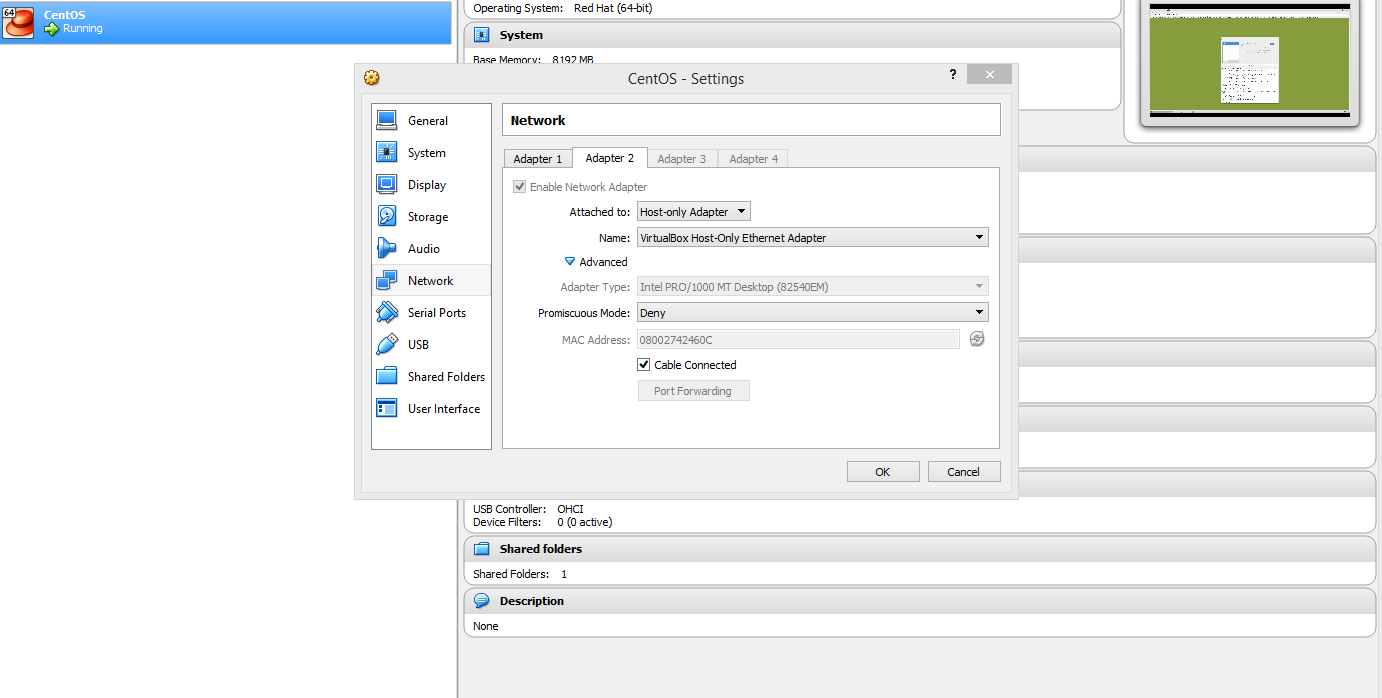Switch to the Adapter 1 tab
Image resolution: width=1382 pixels, height=698 pixels.
(538, 159)
